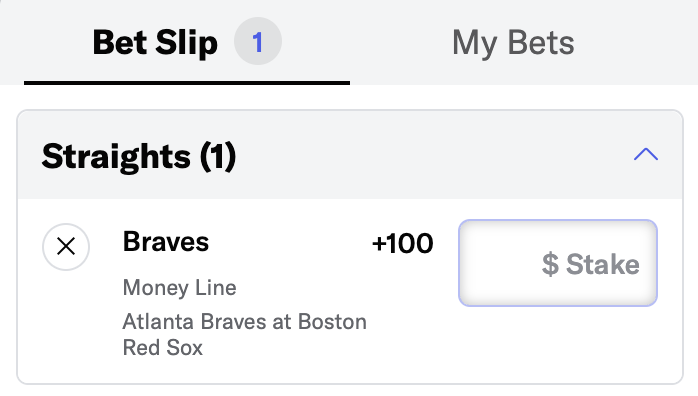The image size is (698, 396).
Task: Click the Money Line market label
Action: point(179,287)
